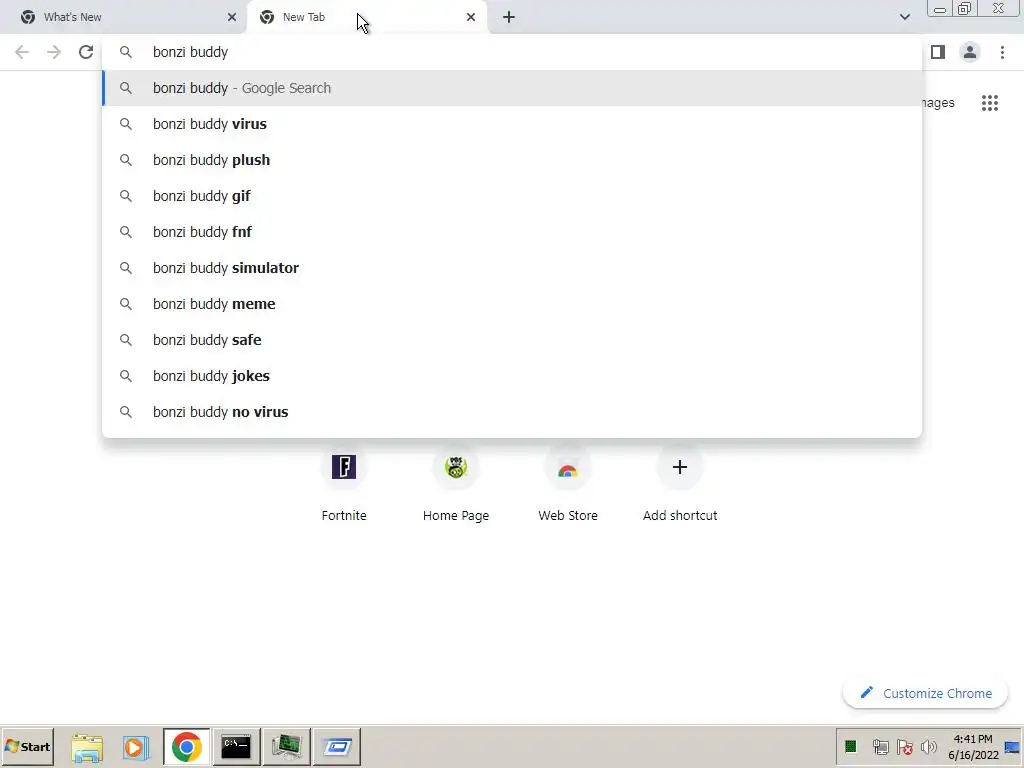
Task: Open the side panel icon
Action: 938,52
